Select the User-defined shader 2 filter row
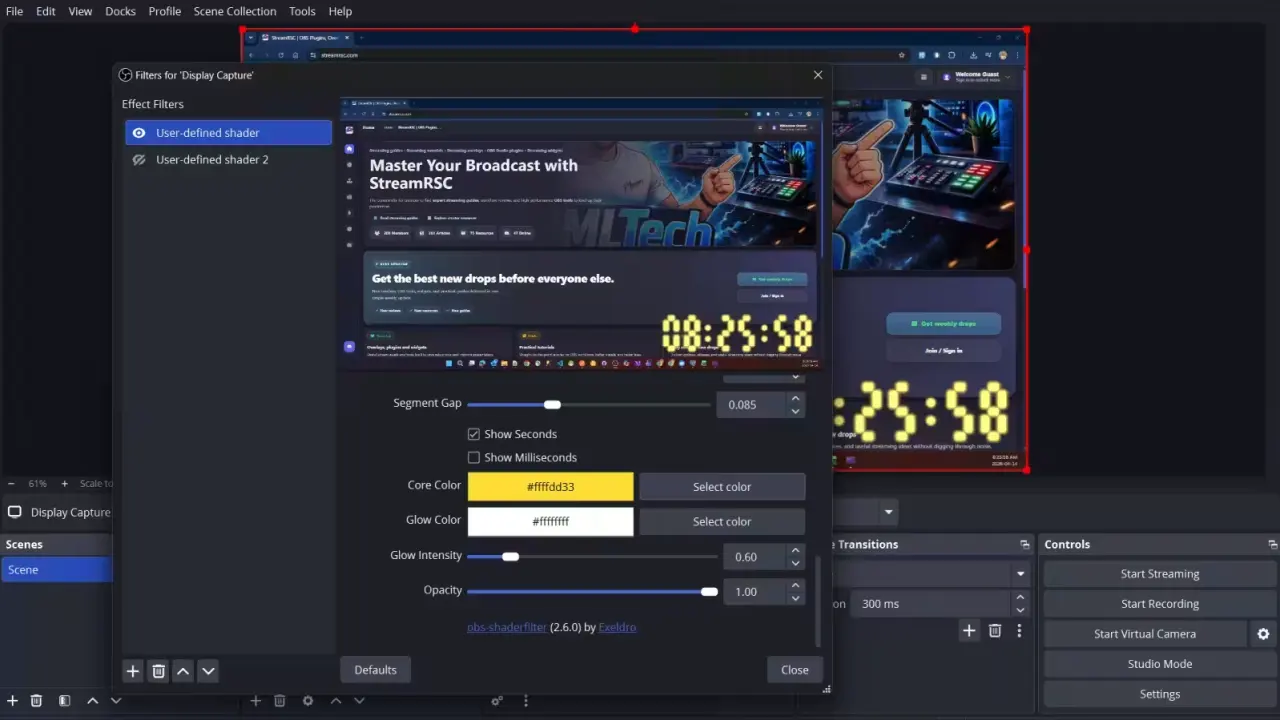The image size is (1280, 720). click(228, 160)
